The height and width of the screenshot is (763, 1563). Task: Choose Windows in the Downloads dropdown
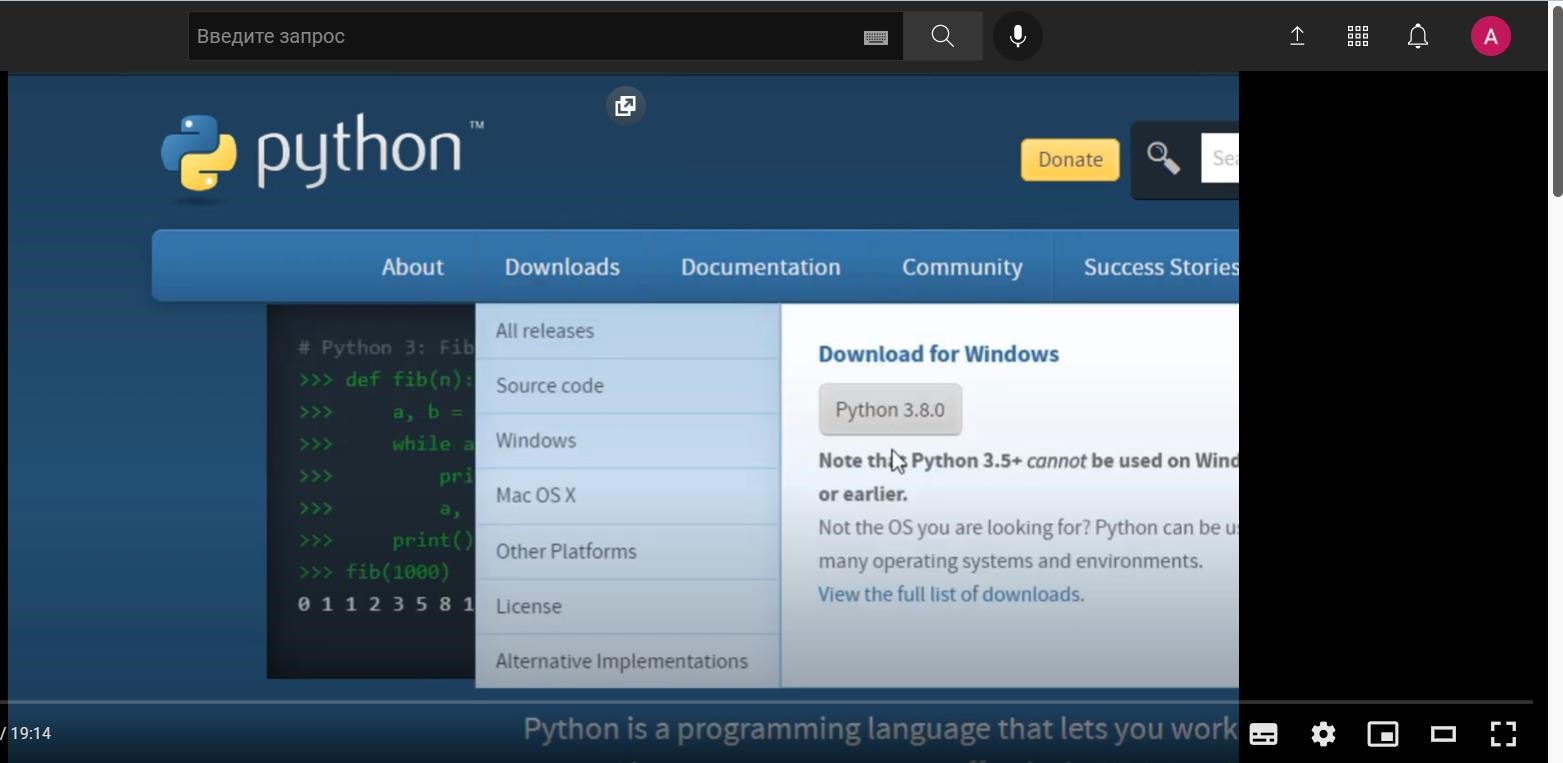(627, 441)
